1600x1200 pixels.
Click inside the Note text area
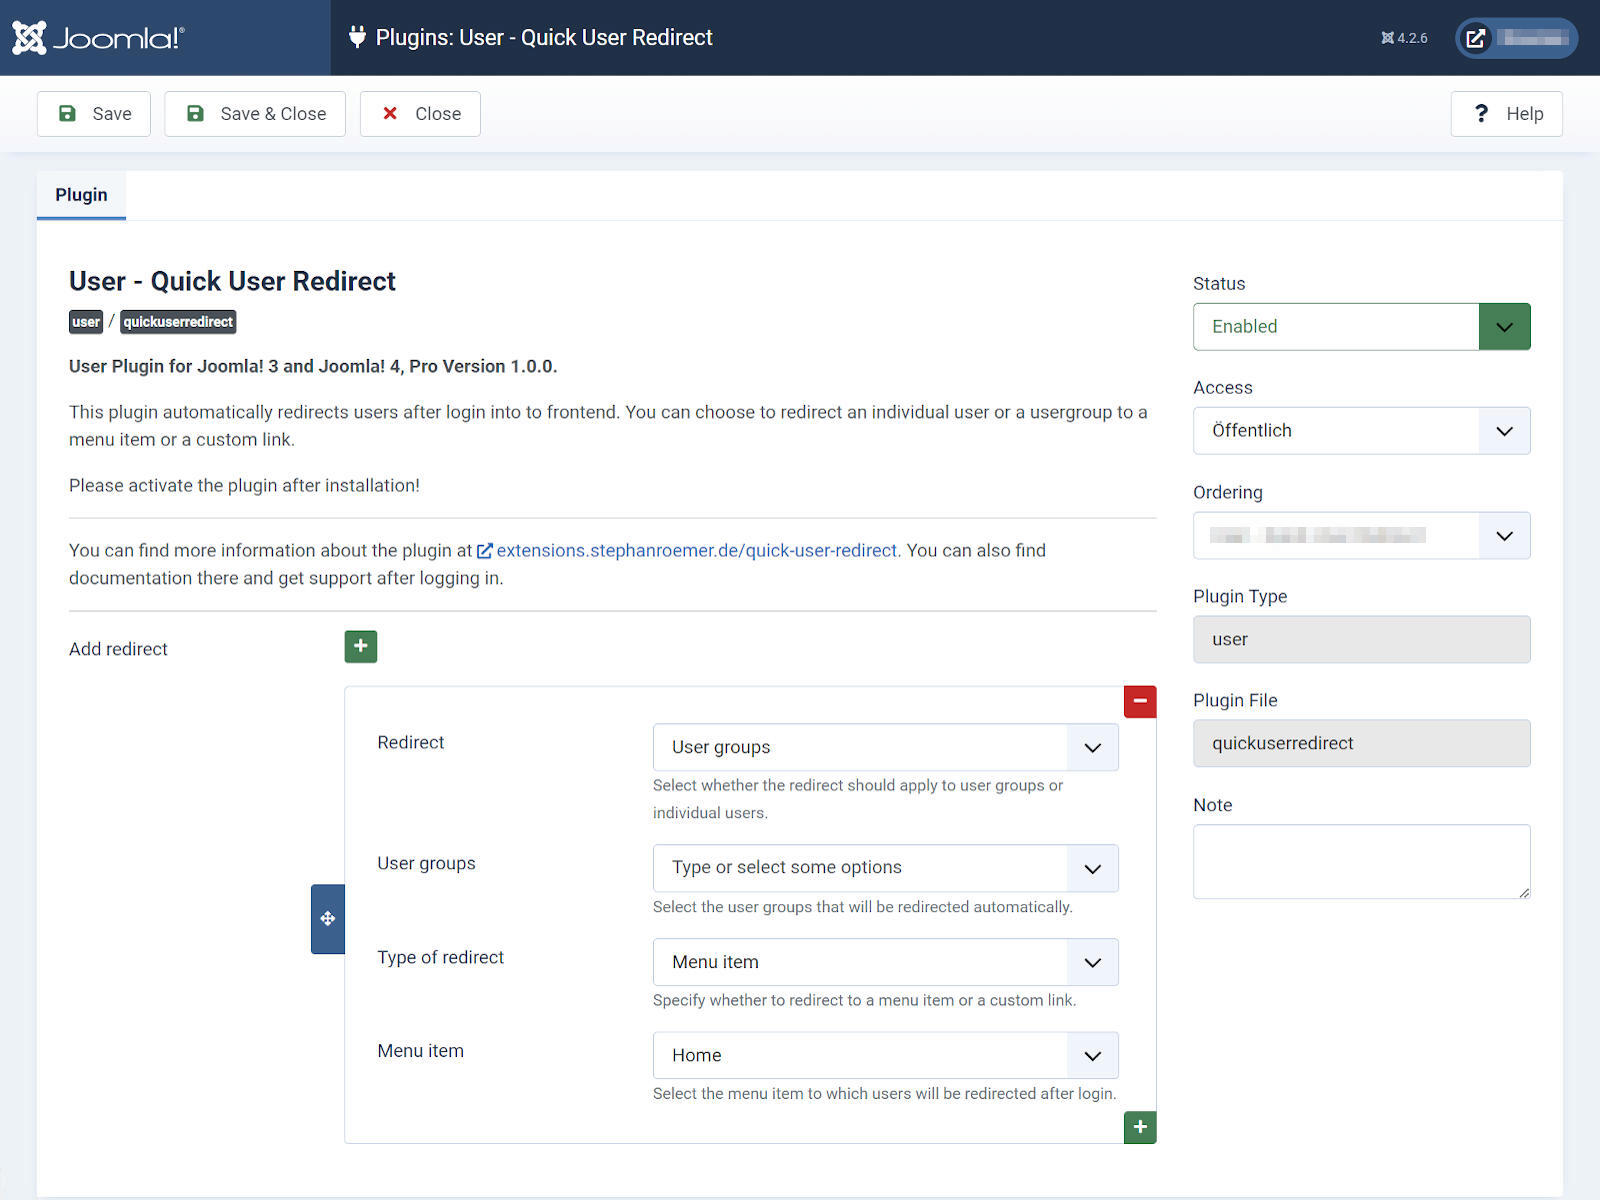click(x=1361, y=860)
